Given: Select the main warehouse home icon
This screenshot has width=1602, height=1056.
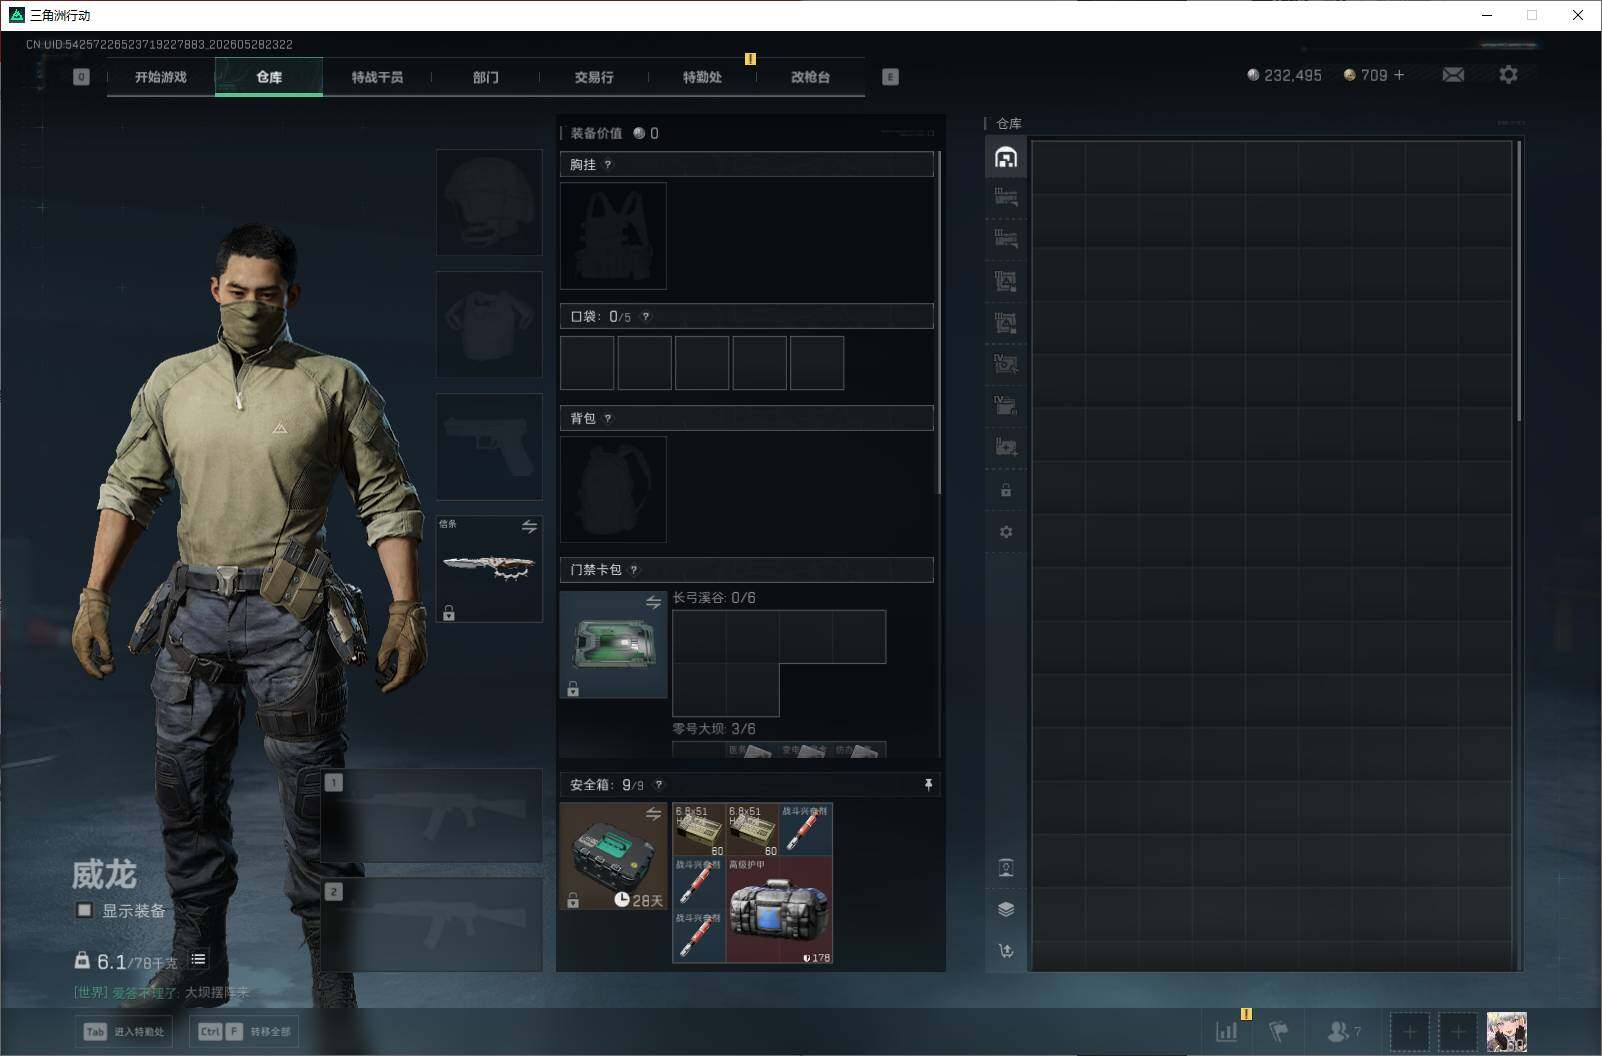Looking at the screenshot, I should click(x=1006, y=157).
